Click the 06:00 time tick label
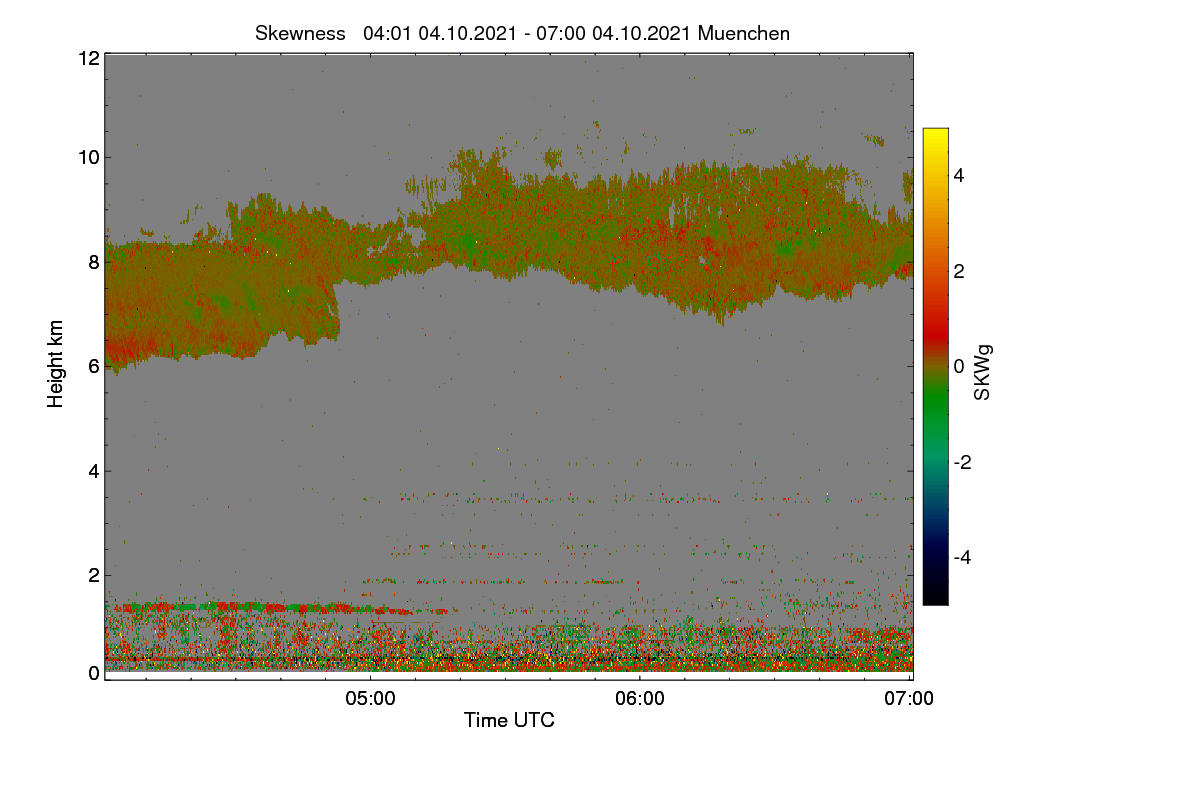Viewport: 1200px width, 800px height. 640,699
